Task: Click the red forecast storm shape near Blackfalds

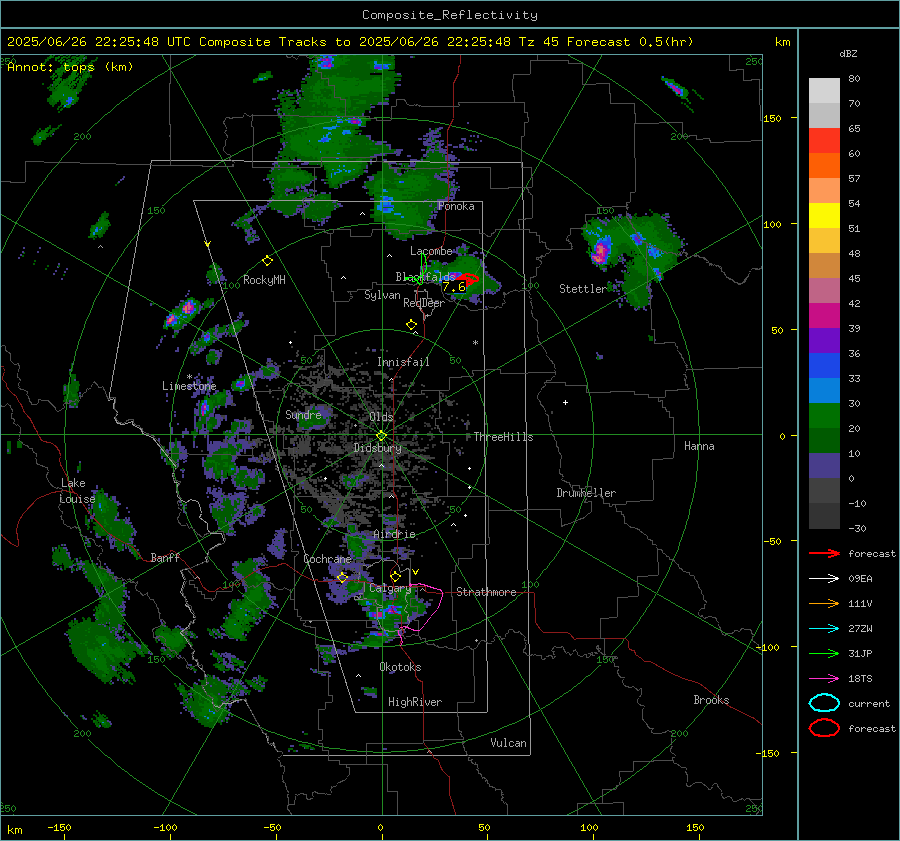Action: click(468, 278)
